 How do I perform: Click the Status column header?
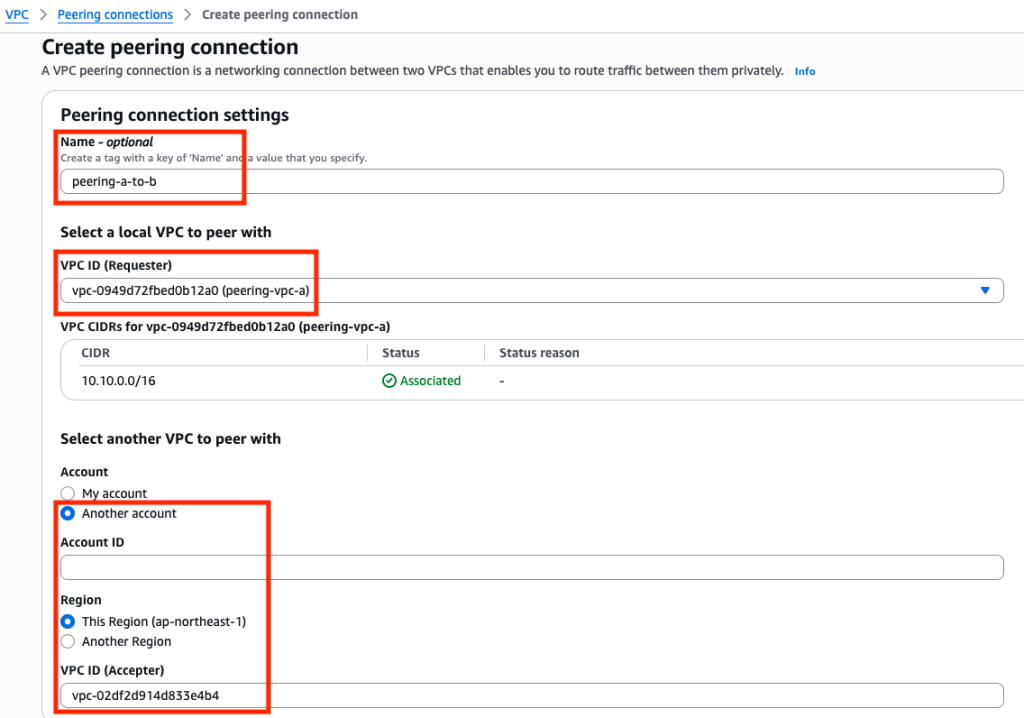click(400, 353)
